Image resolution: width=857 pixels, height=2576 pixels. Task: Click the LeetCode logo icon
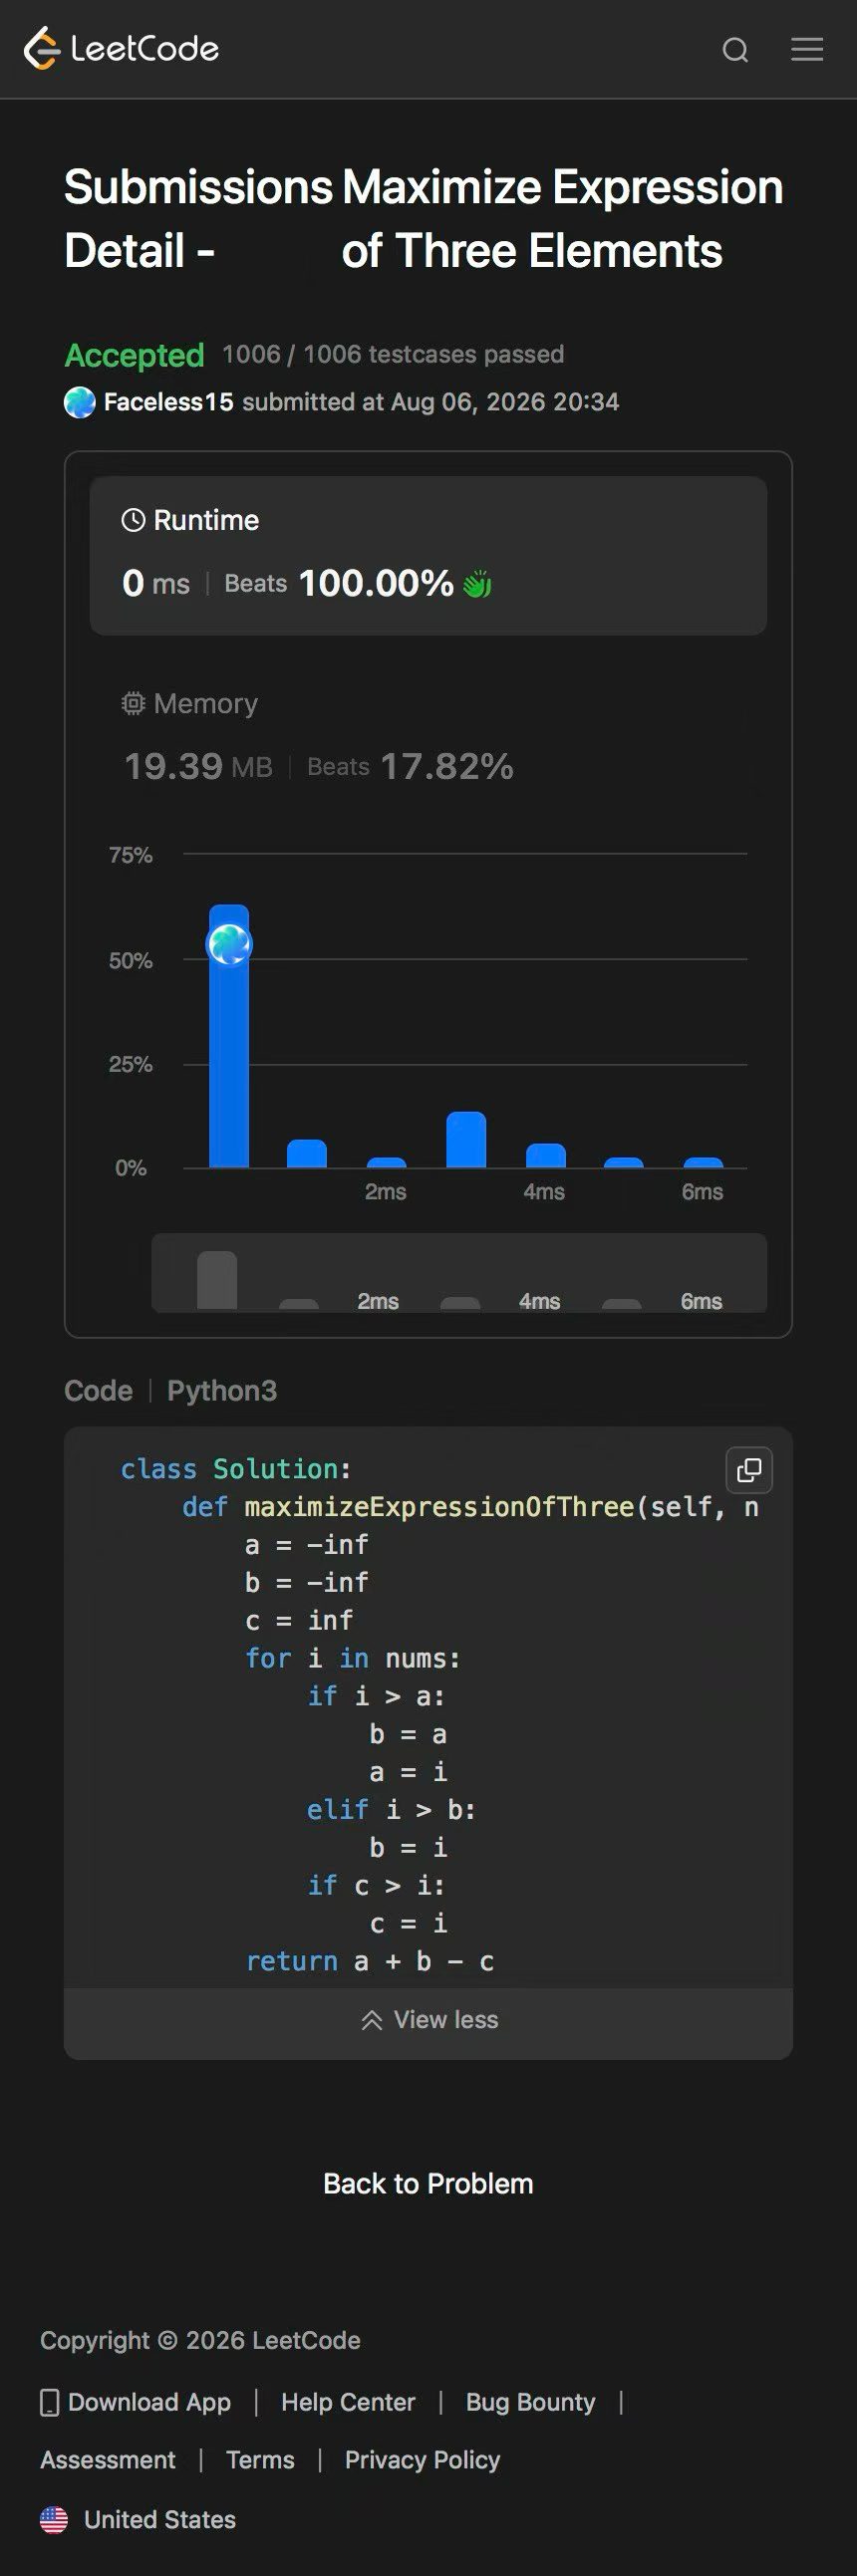42,48
